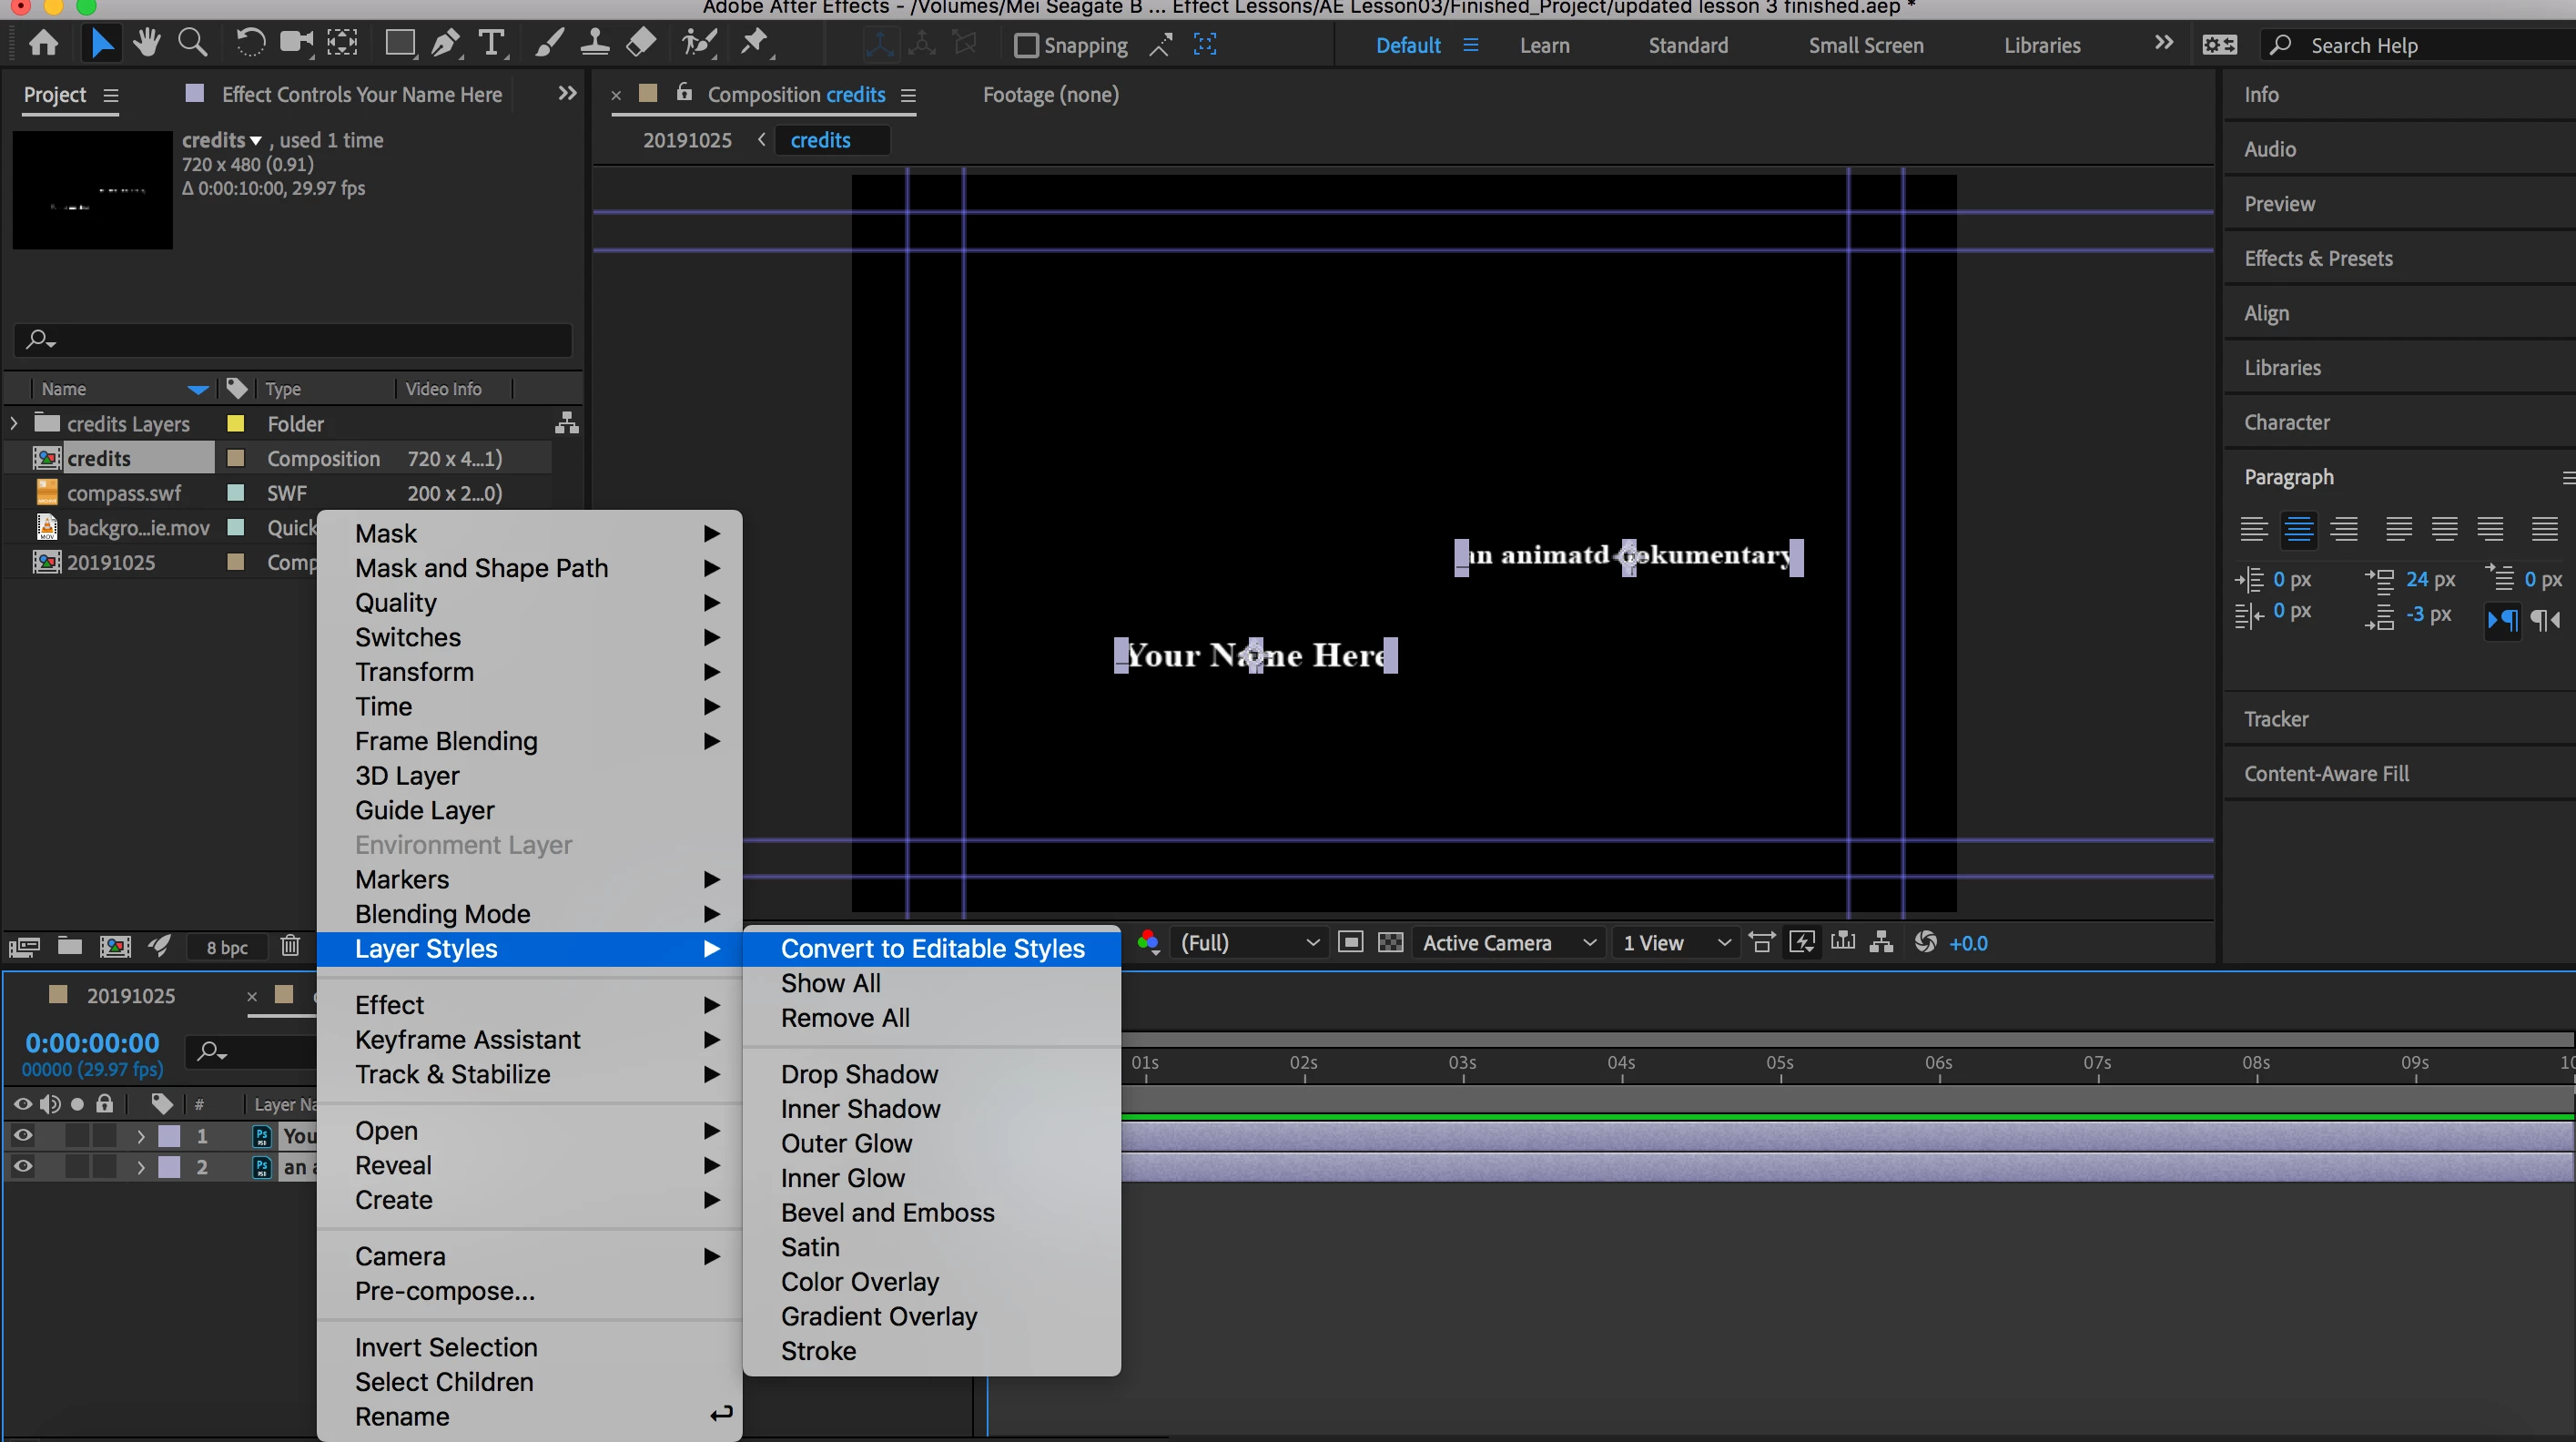This screenshot has height=1442, width=2576.
Task: Open the 1 View layout dropdown
Action: pyautogui.click(x=1676, y=943)
